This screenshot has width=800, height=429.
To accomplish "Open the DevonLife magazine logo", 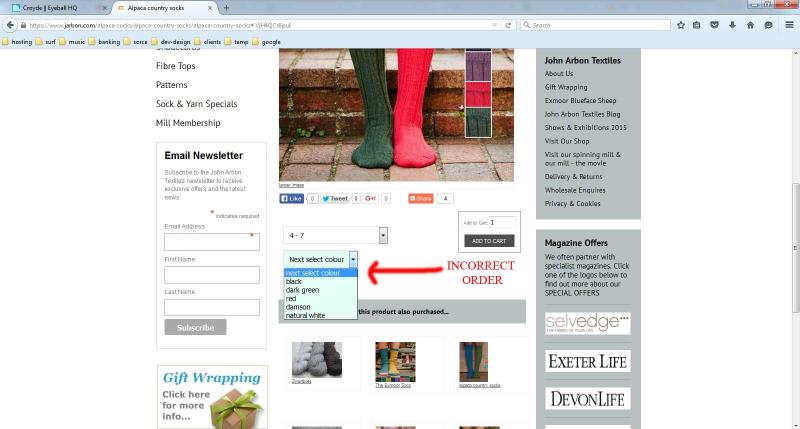I will tap(587, 398).
